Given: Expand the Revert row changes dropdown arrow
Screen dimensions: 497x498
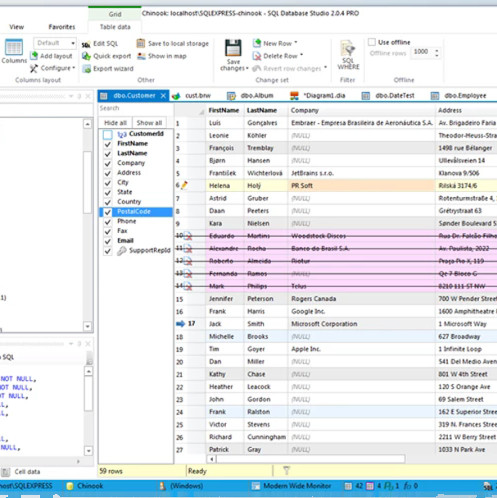Looking at the screenshot, I should click(325, 67).
